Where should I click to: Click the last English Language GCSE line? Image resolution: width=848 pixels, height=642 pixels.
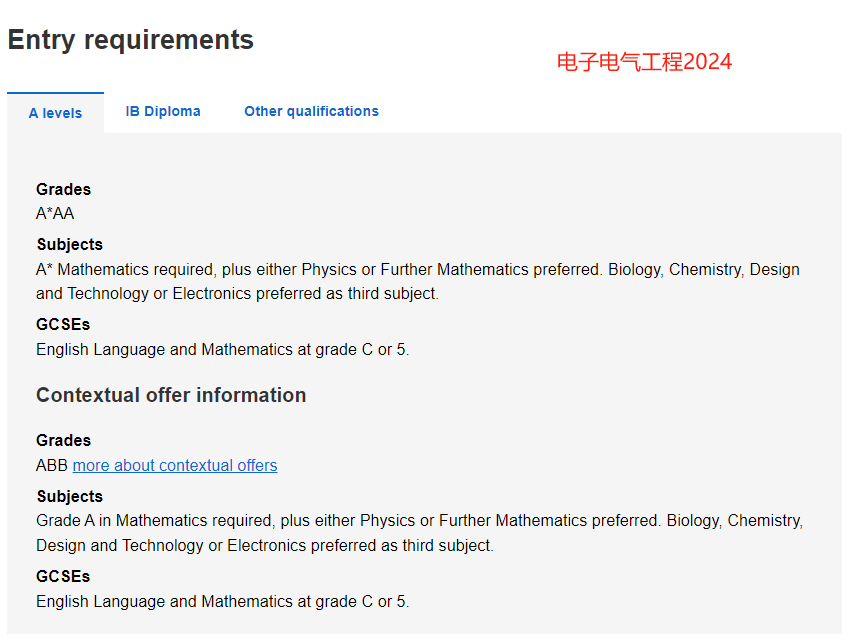tap(222, 601)
